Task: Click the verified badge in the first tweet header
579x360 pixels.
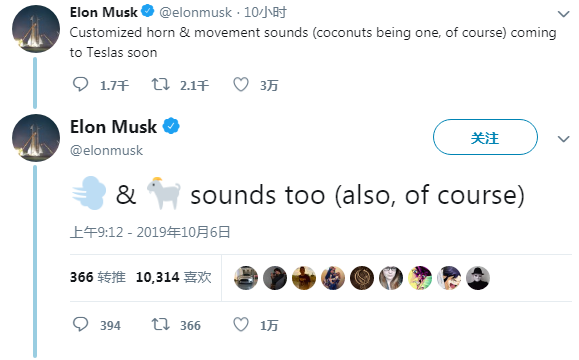Action: (148, 11)
